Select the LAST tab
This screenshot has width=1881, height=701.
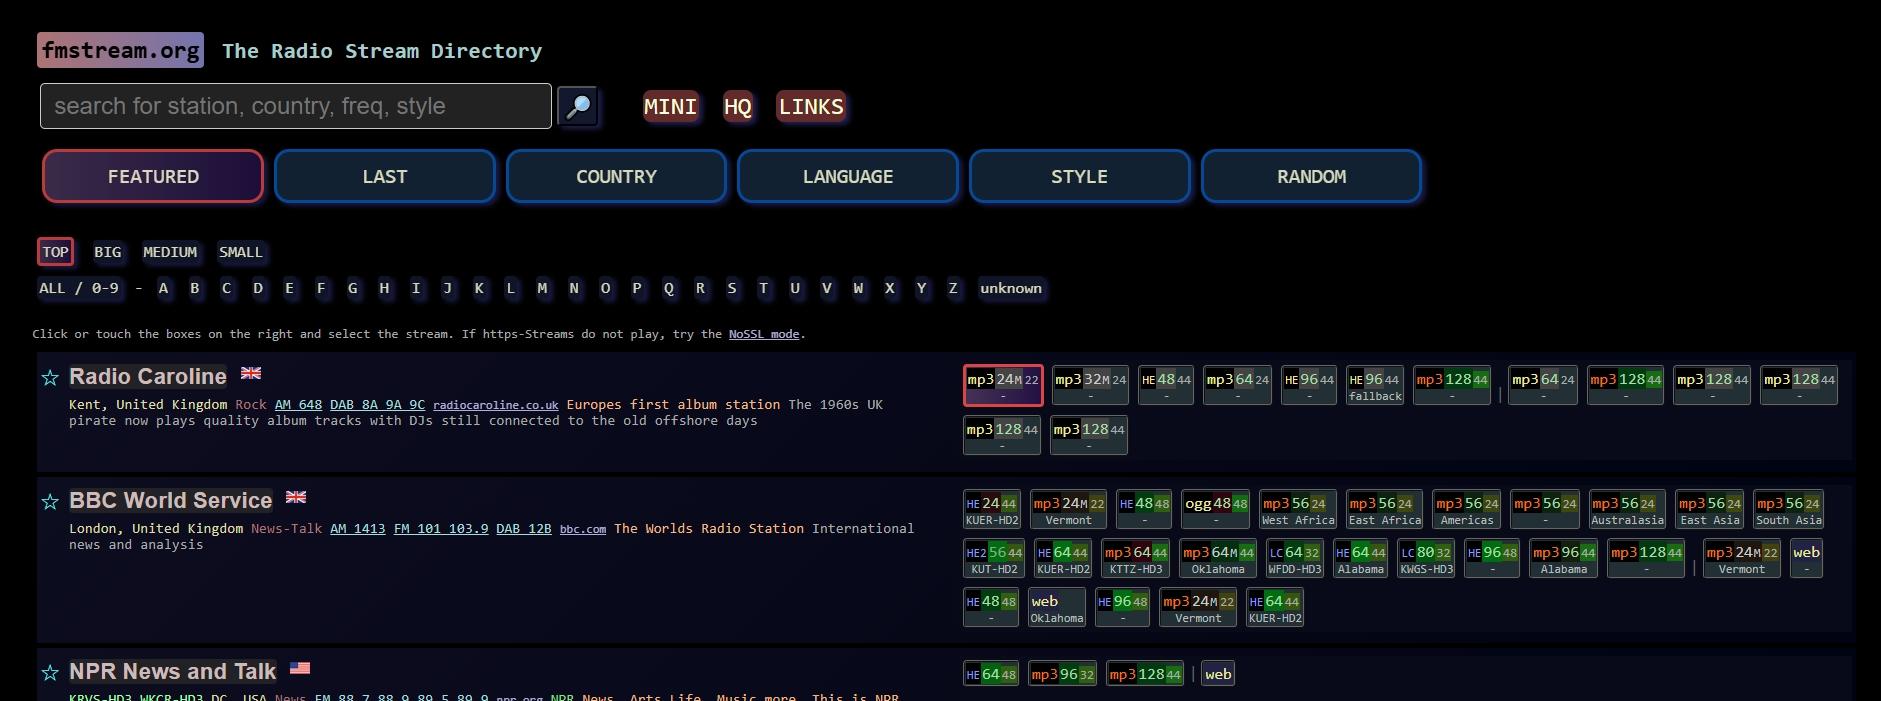[385, 176]
